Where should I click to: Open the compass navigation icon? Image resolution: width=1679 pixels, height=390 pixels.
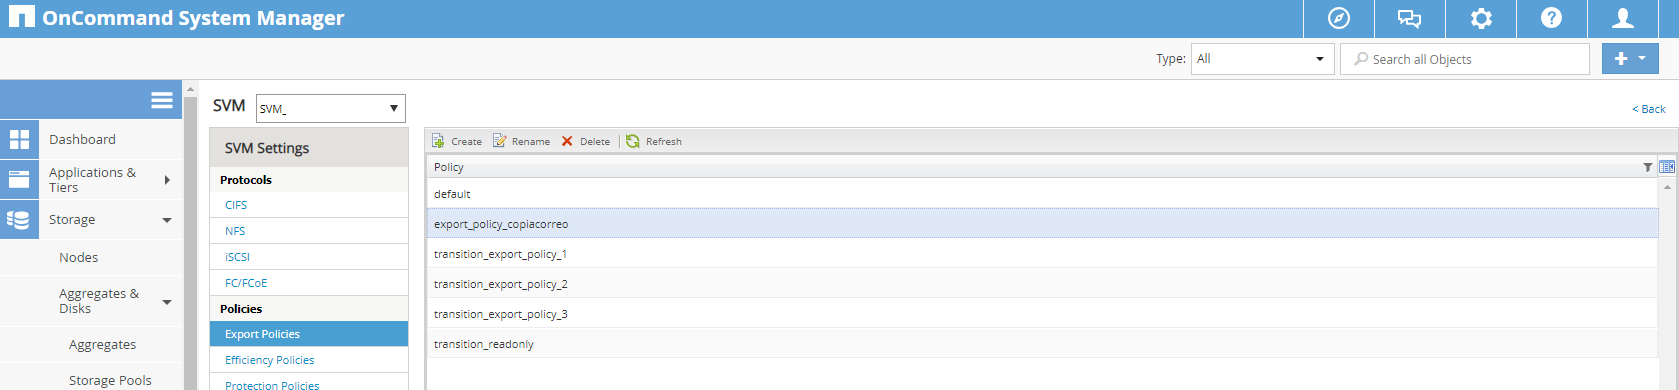(x=1338, y=18)
